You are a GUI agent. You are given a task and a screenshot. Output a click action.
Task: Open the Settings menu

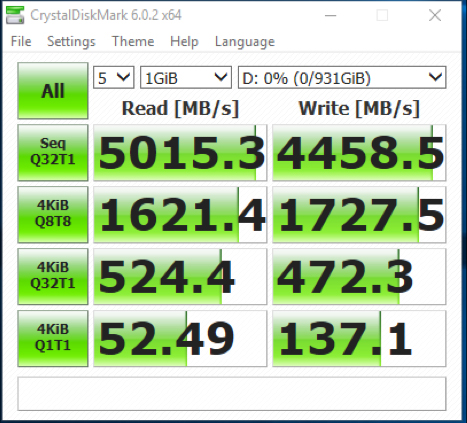coord(71,42)
